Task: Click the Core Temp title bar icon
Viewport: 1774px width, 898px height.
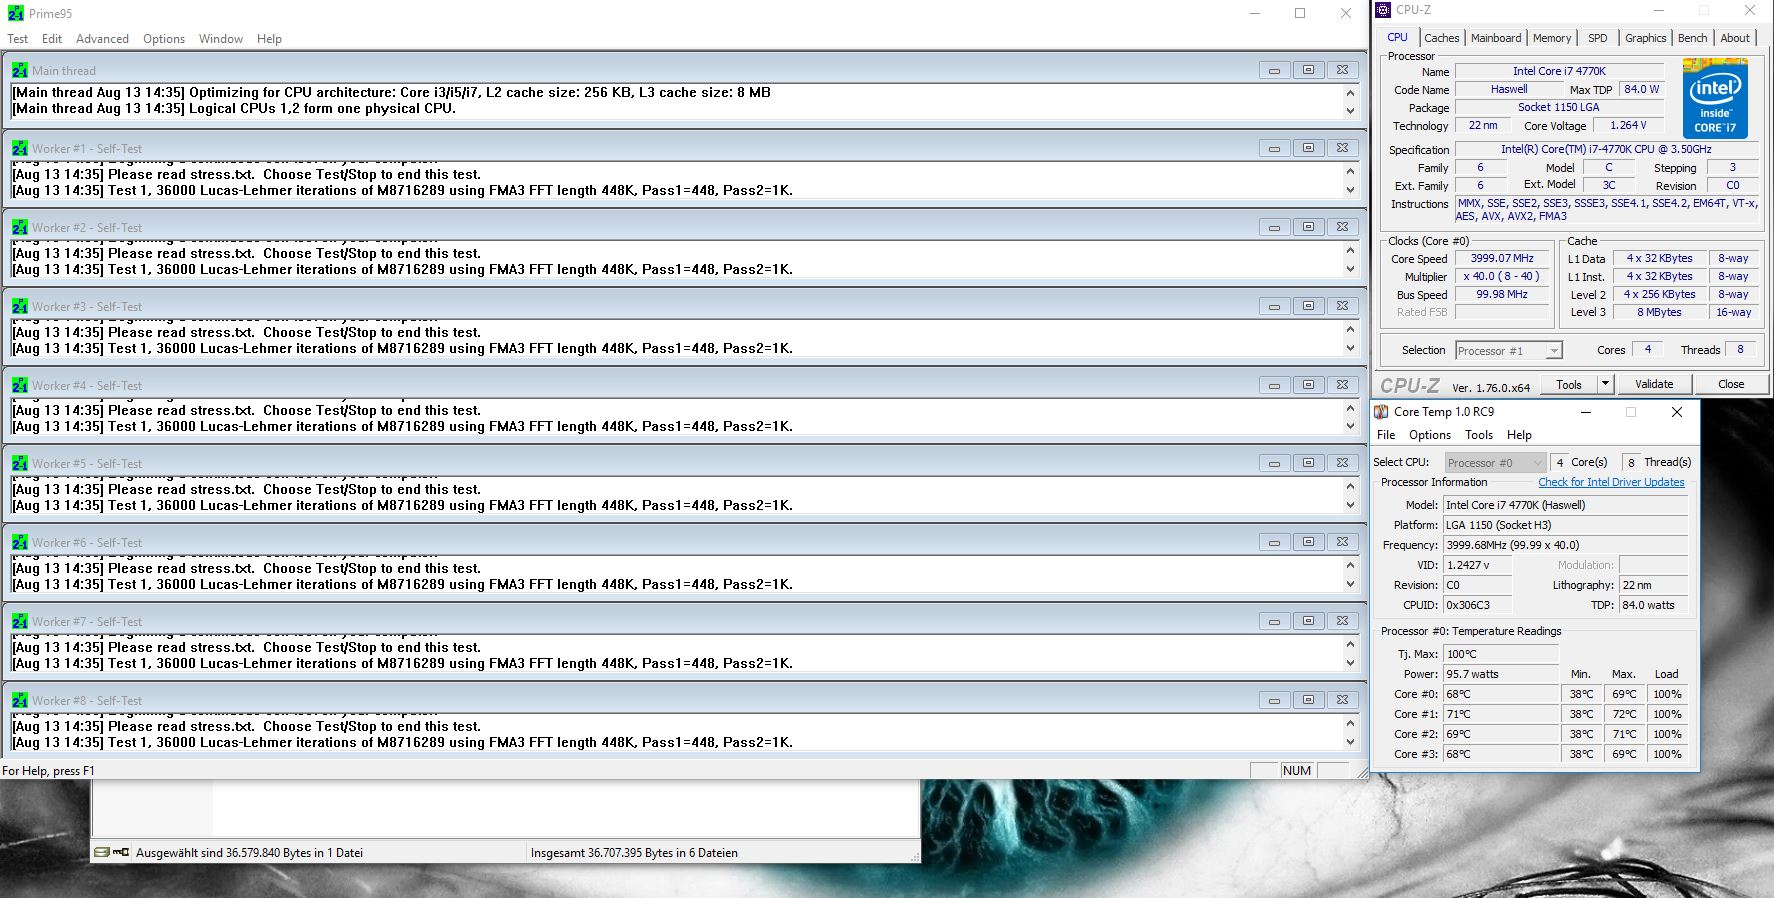Action: [1381, 412]
